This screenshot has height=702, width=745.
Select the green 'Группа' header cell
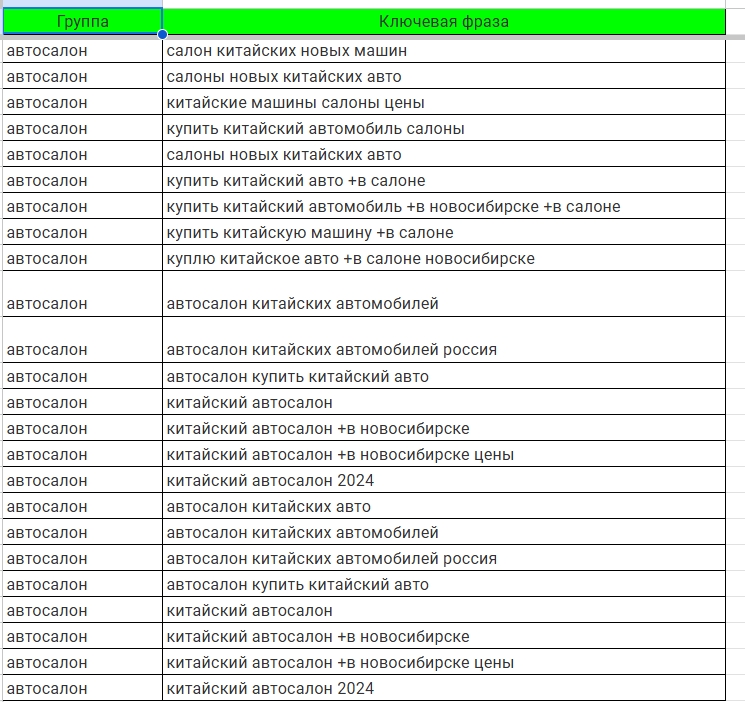82,21
